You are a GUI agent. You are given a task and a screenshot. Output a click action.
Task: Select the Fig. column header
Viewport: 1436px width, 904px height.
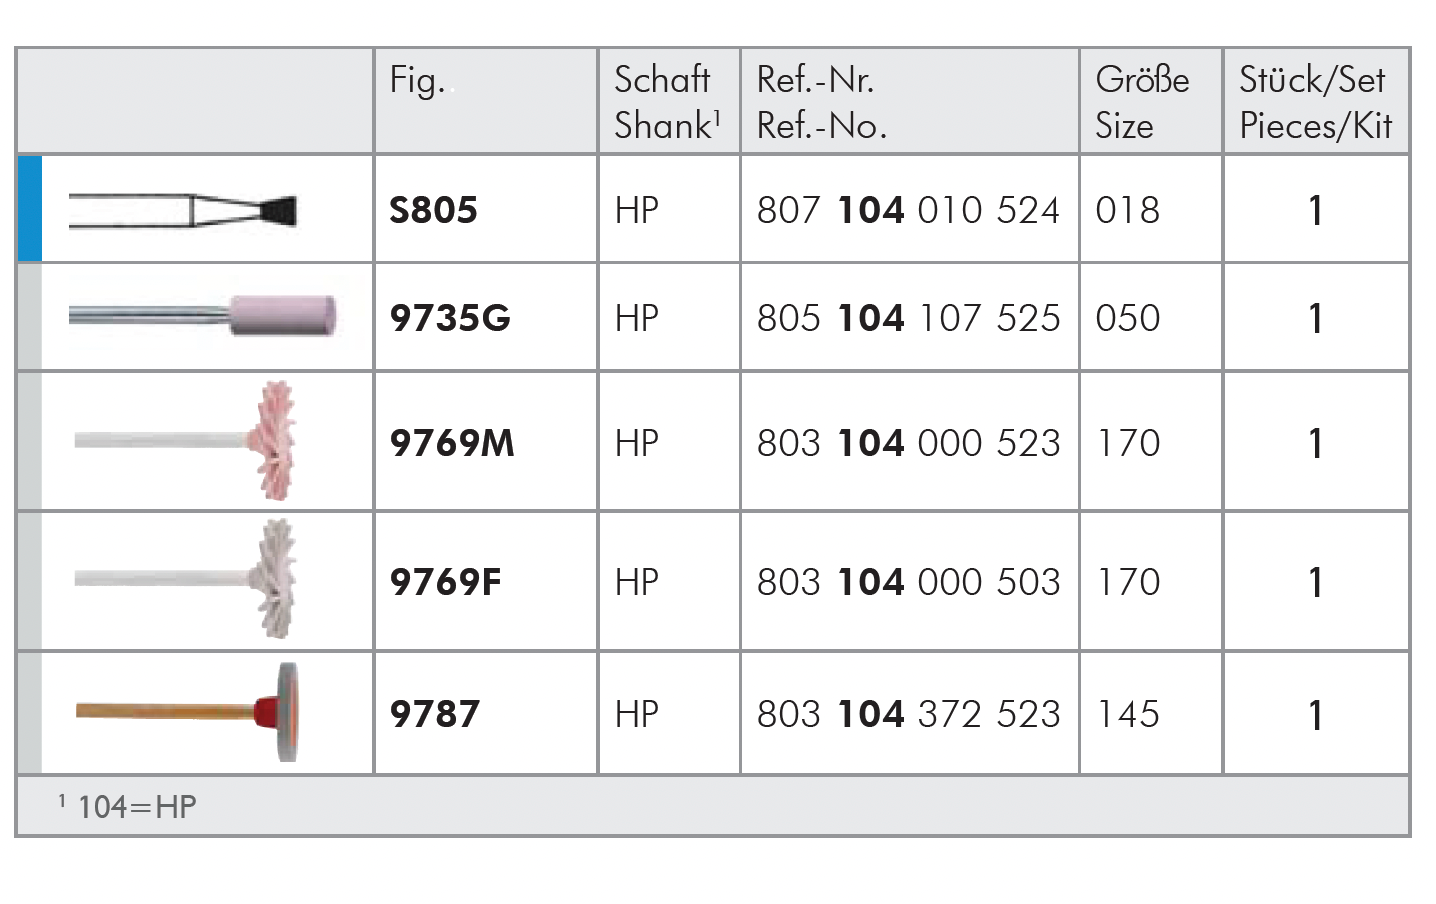[x=418, y=80]
